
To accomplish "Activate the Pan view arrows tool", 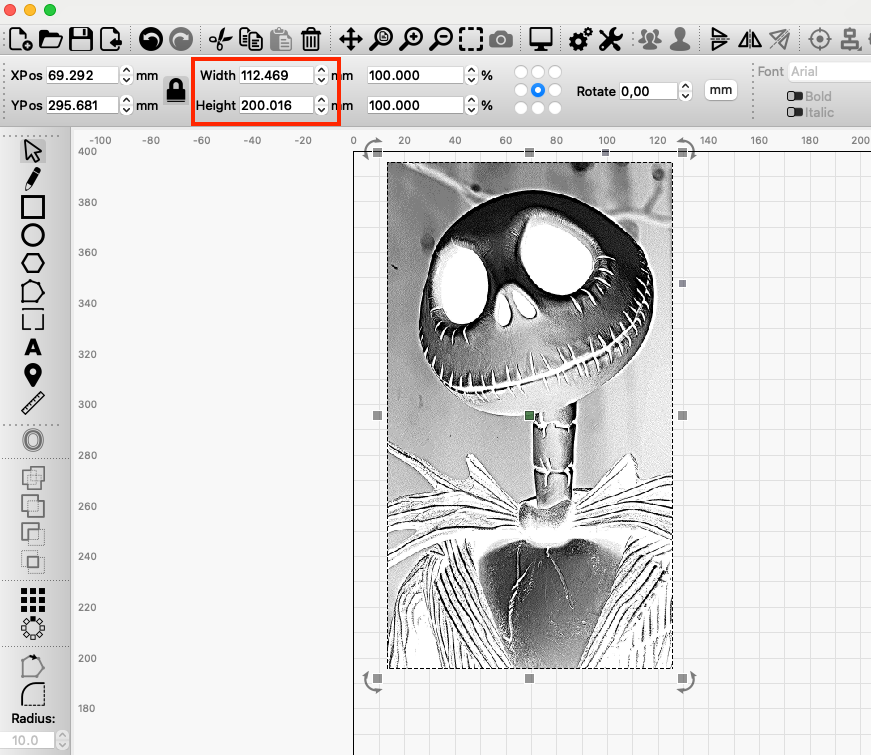I will pos(351,39).
